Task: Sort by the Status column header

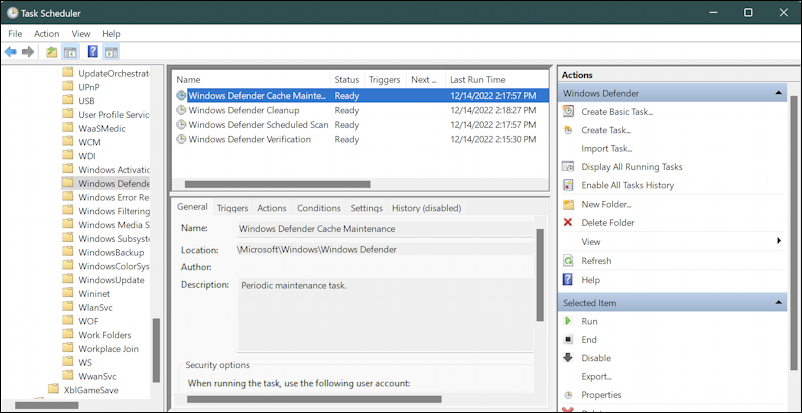Action: click(347, 79)
